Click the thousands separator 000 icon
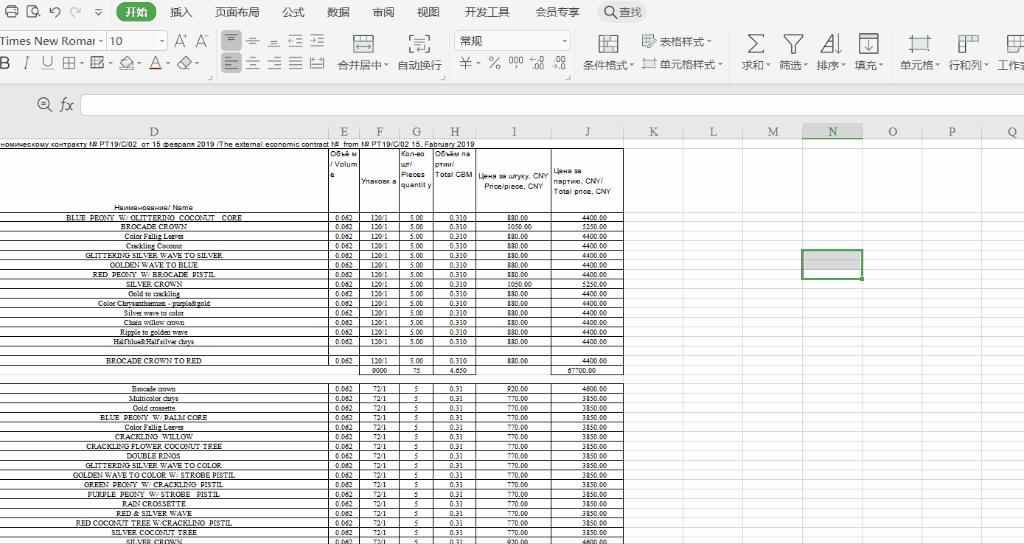1024x544 pixels. (516, 63)
